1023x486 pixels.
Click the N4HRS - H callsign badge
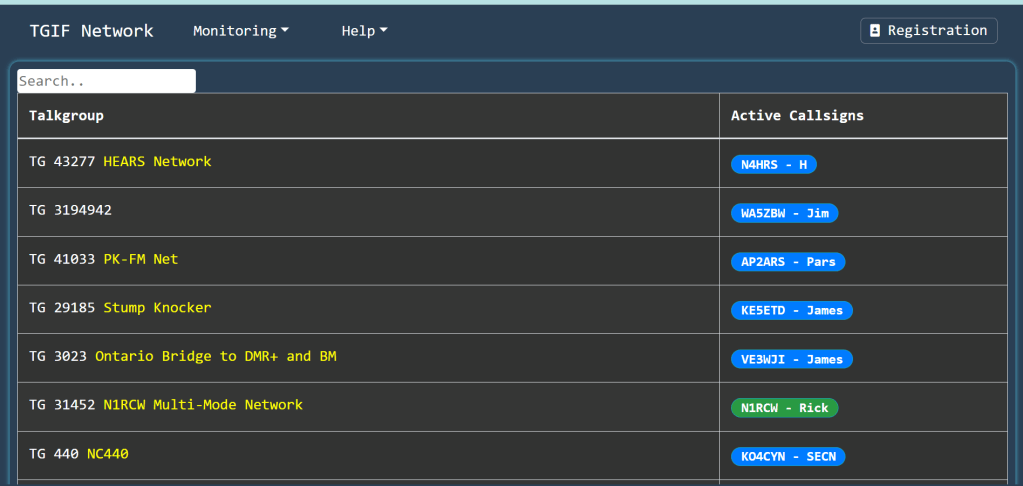click(x=774, y=165)
